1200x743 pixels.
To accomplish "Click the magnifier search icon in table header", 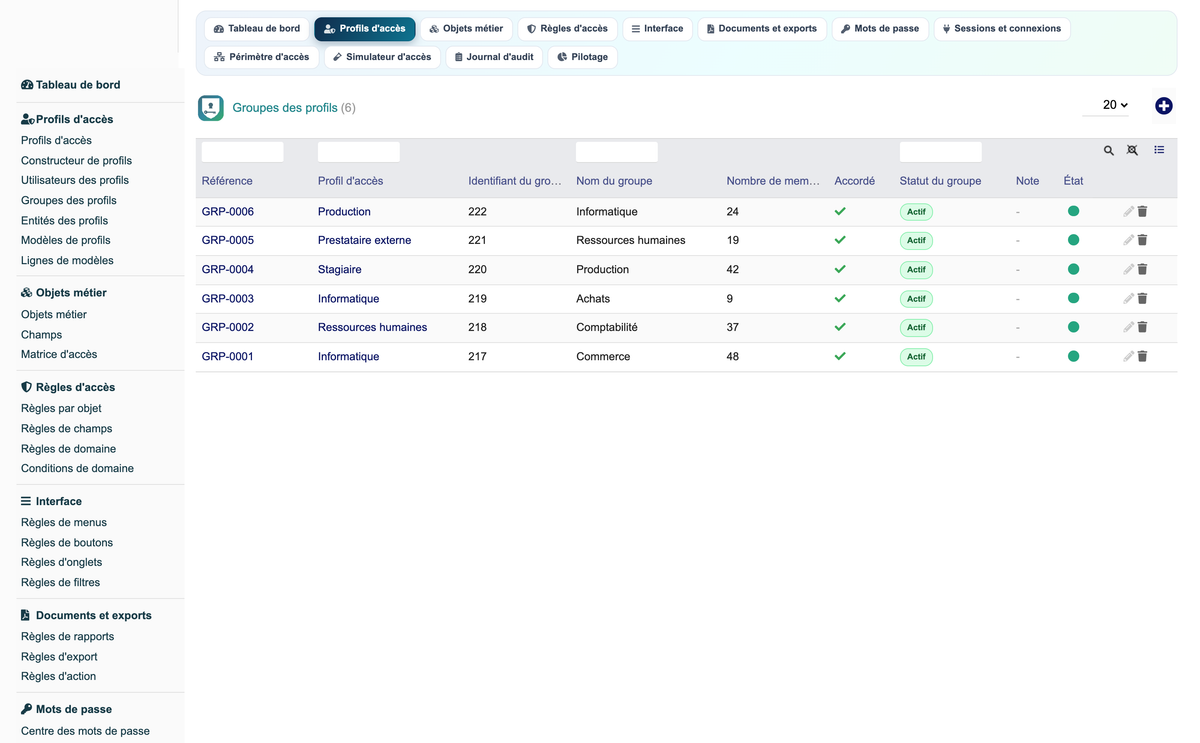I will tap(1109, 150).
